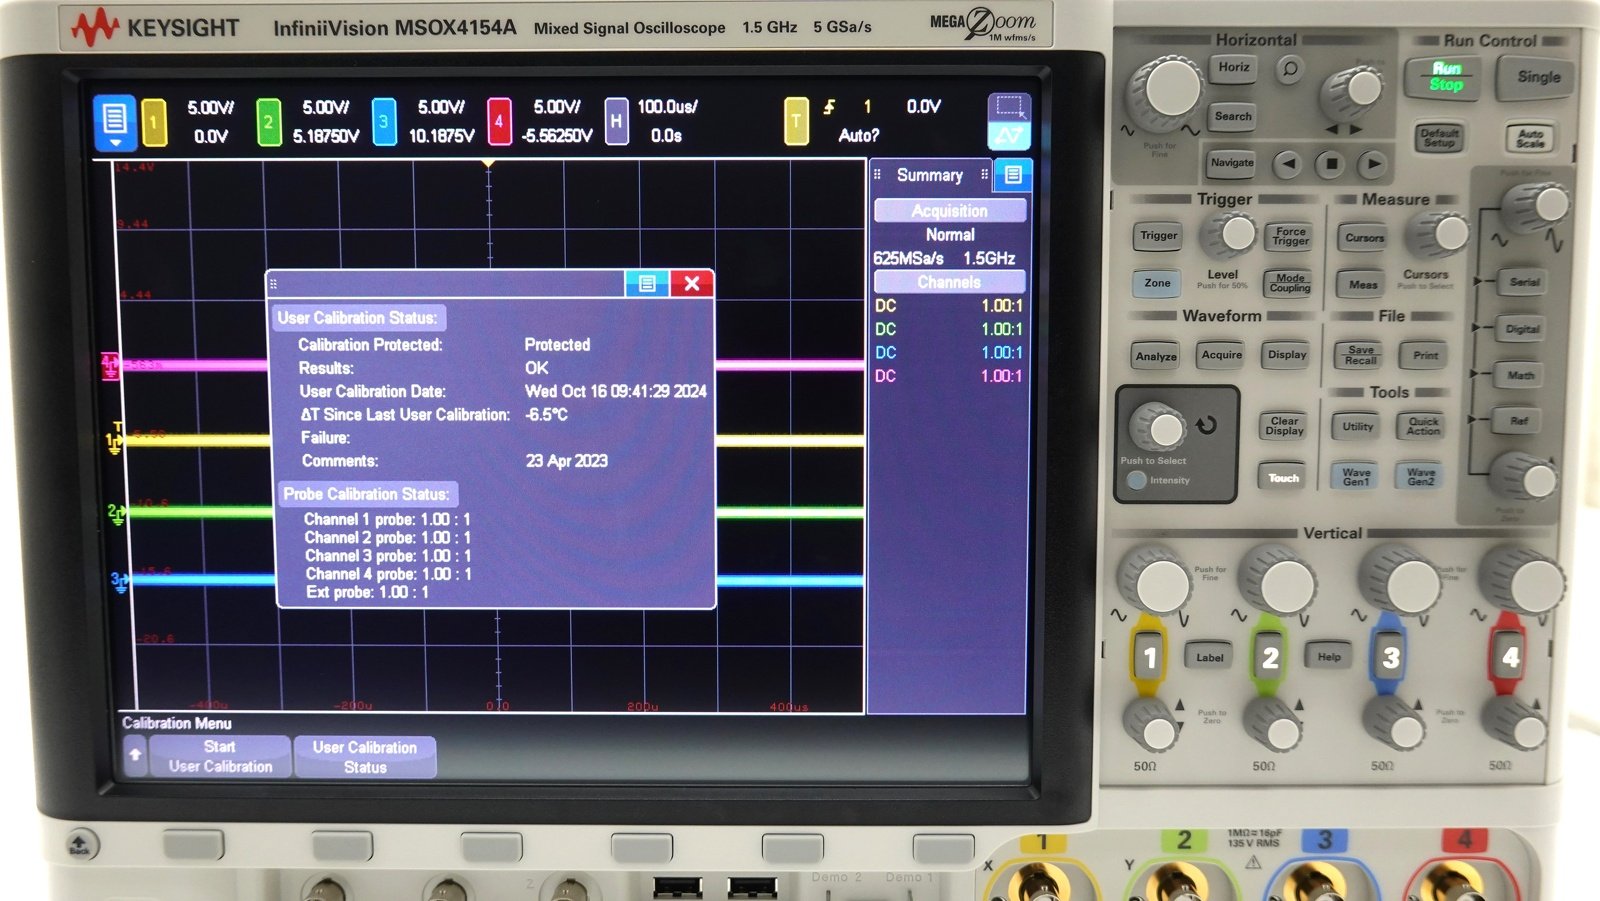Push the Navigate button
The width and height of the screenshot is (1600, 901).
click(1232, 163)
